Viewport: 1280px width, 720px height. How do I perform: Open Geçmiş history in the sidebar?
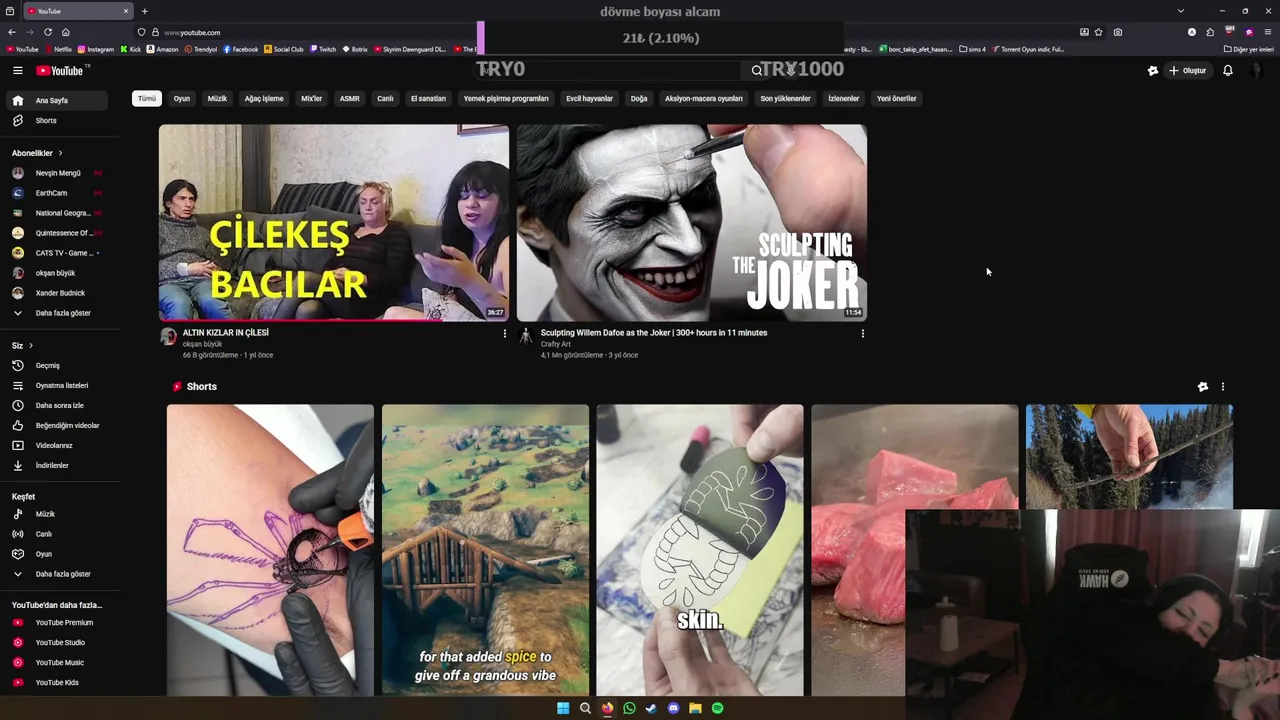56,366
